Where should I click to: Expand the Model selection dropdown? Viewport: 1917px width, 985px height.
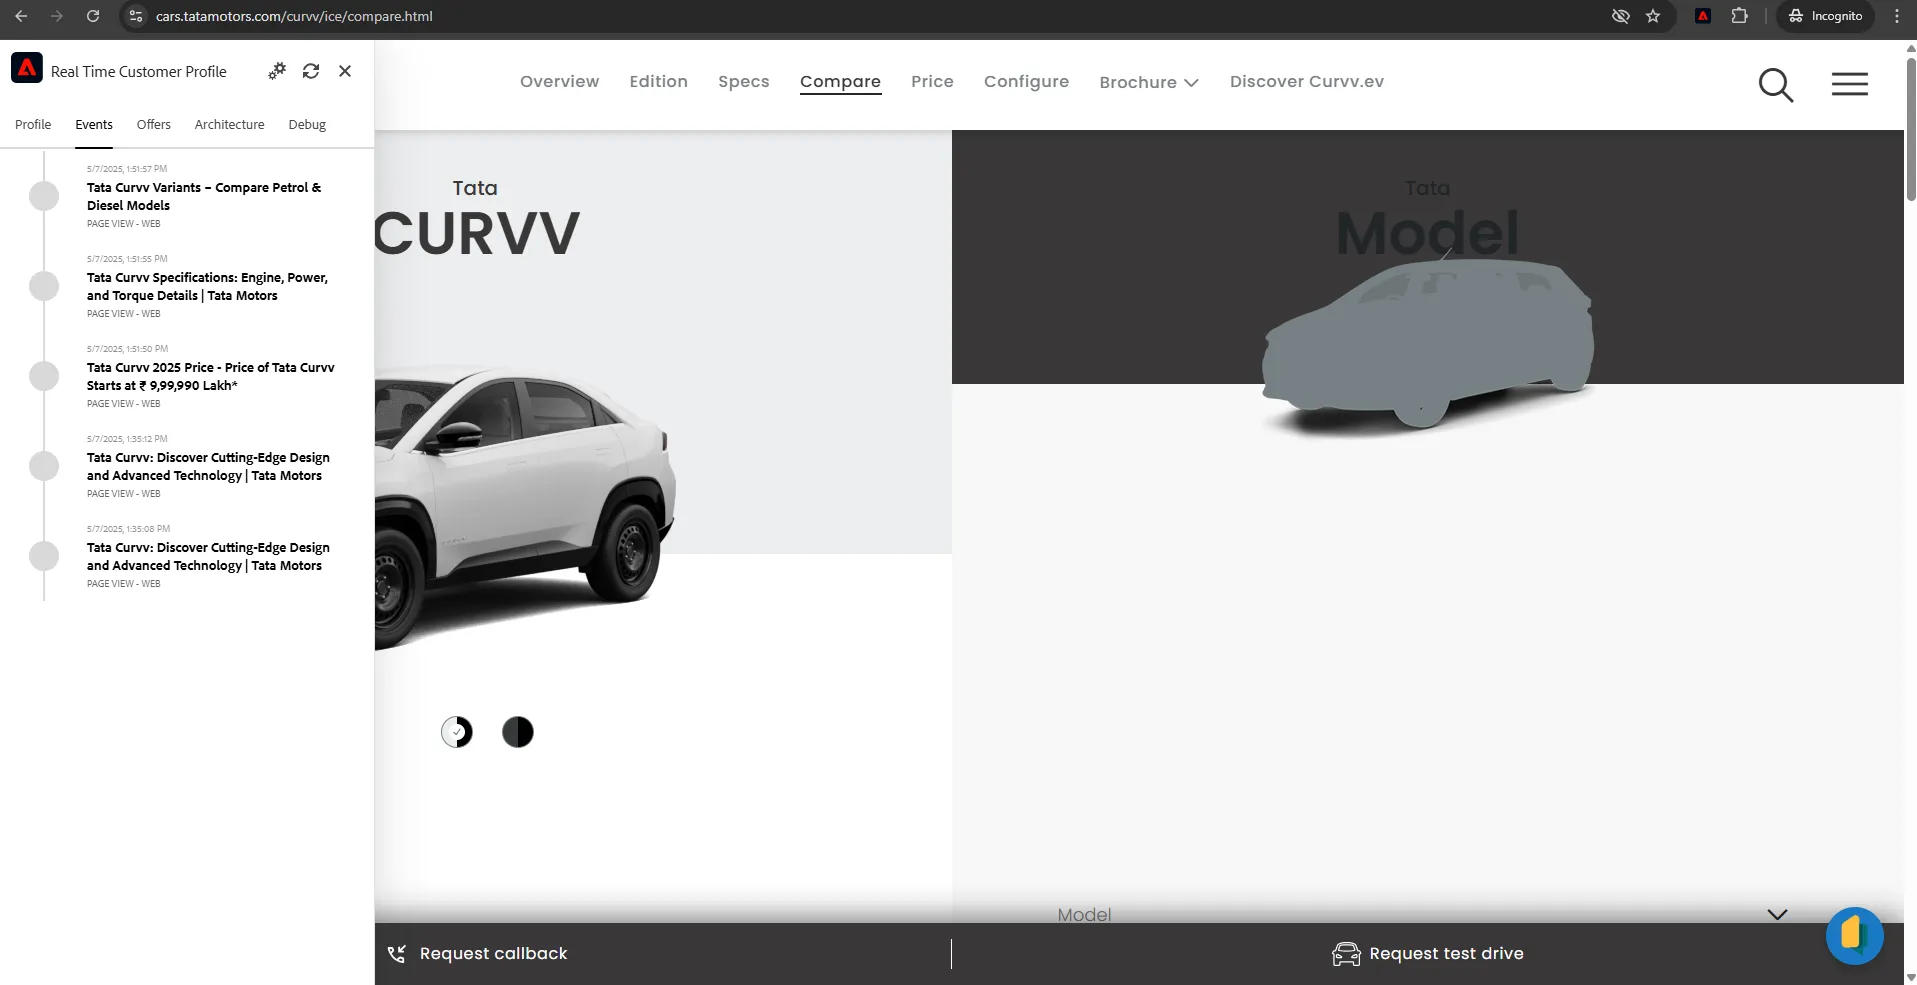click(x=1422, y=914)
